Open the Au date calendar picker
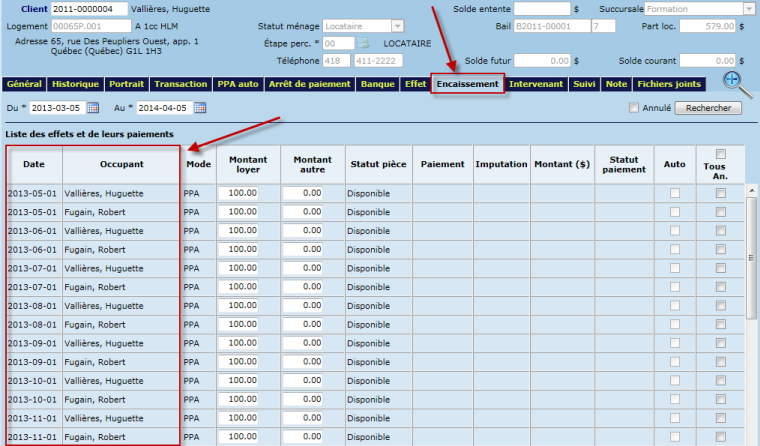 pos(200,108)
